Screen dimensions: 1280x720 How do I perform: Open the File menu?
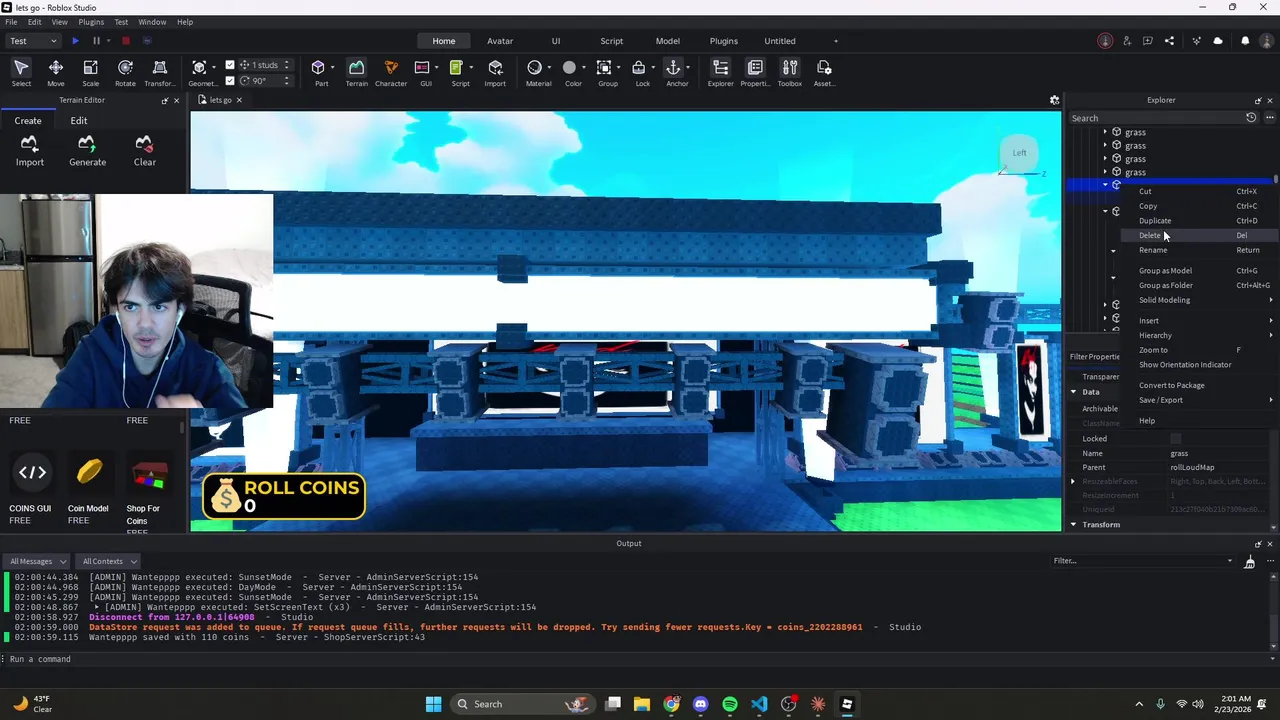tap(11, 22)
